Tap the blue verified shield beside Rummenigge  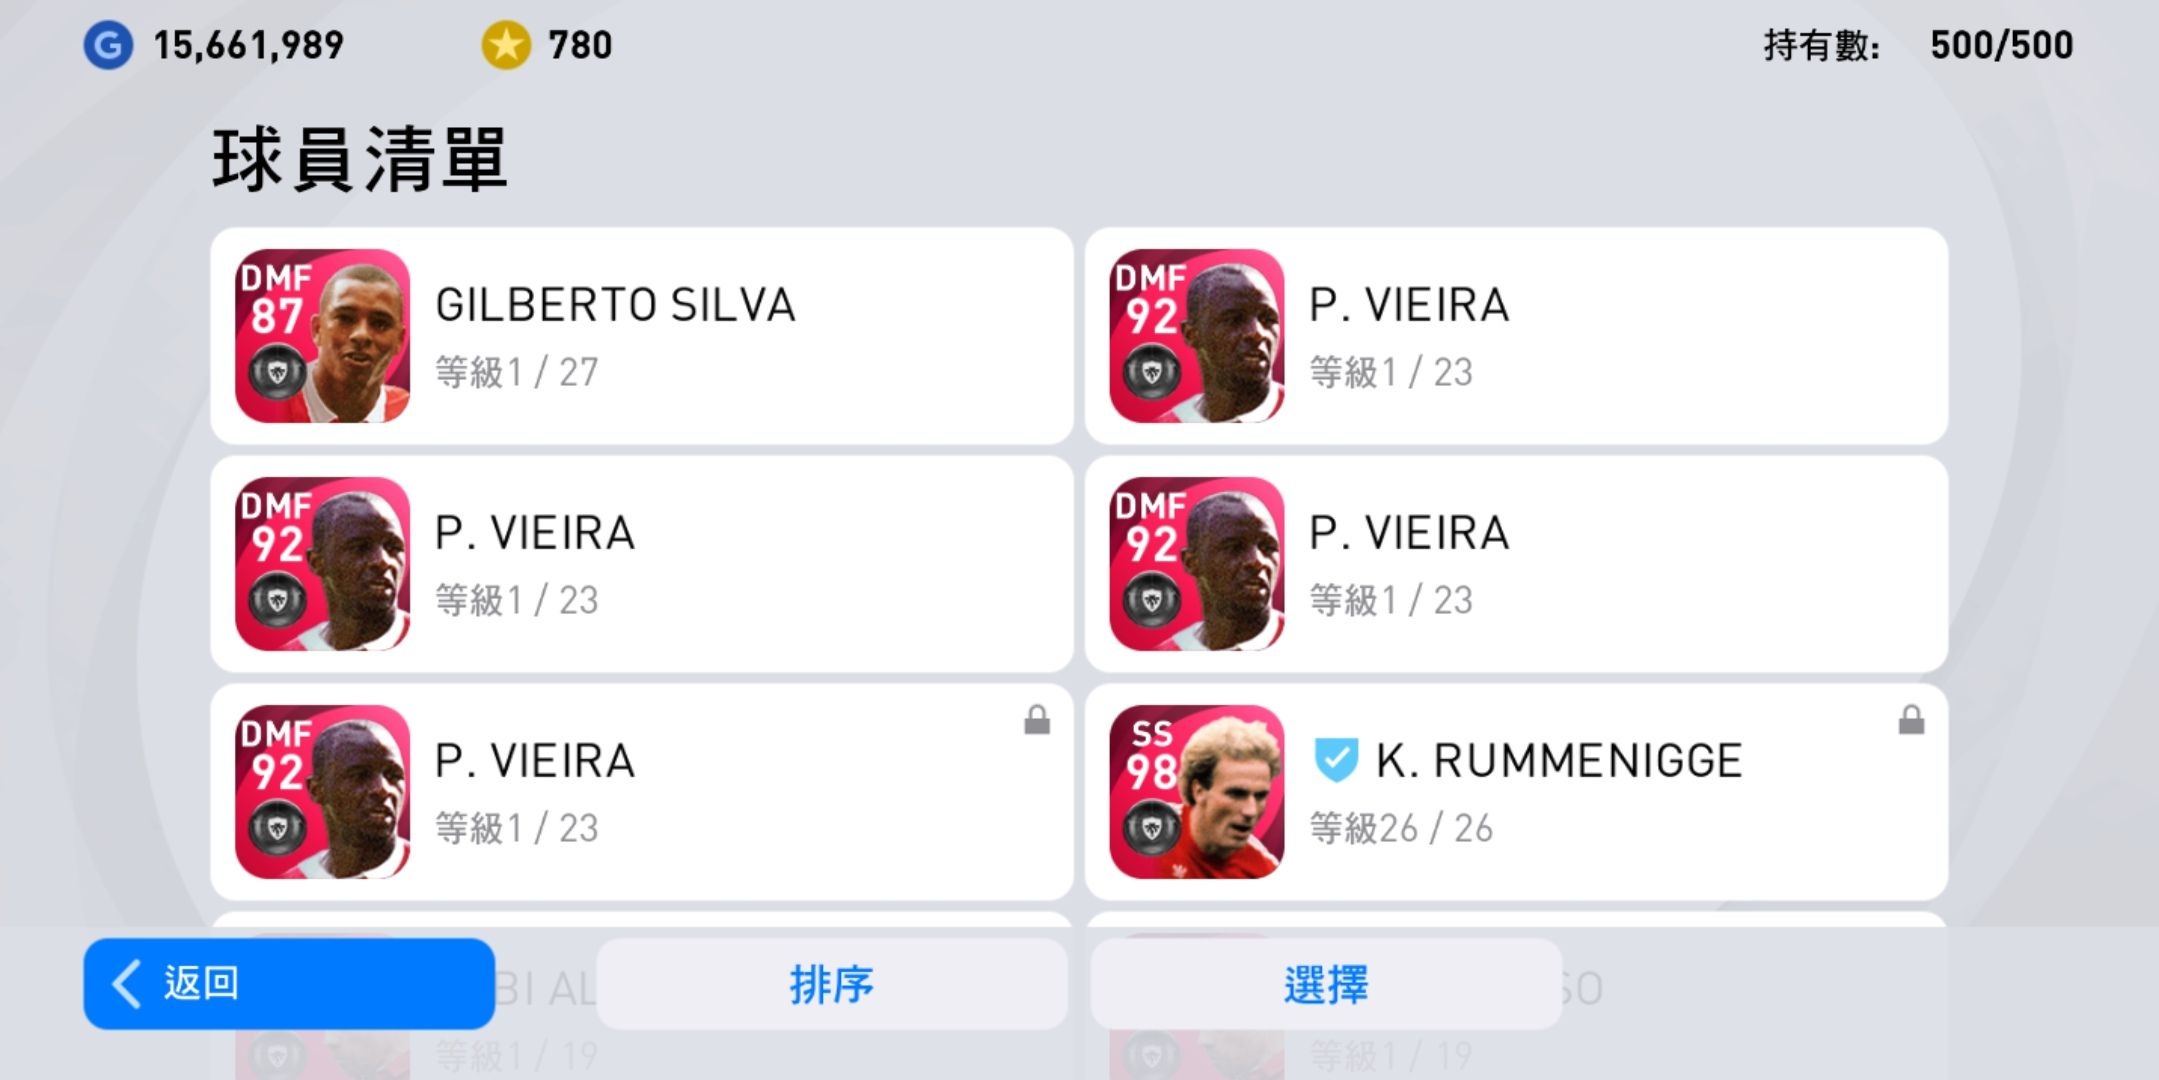point(1335,760)
